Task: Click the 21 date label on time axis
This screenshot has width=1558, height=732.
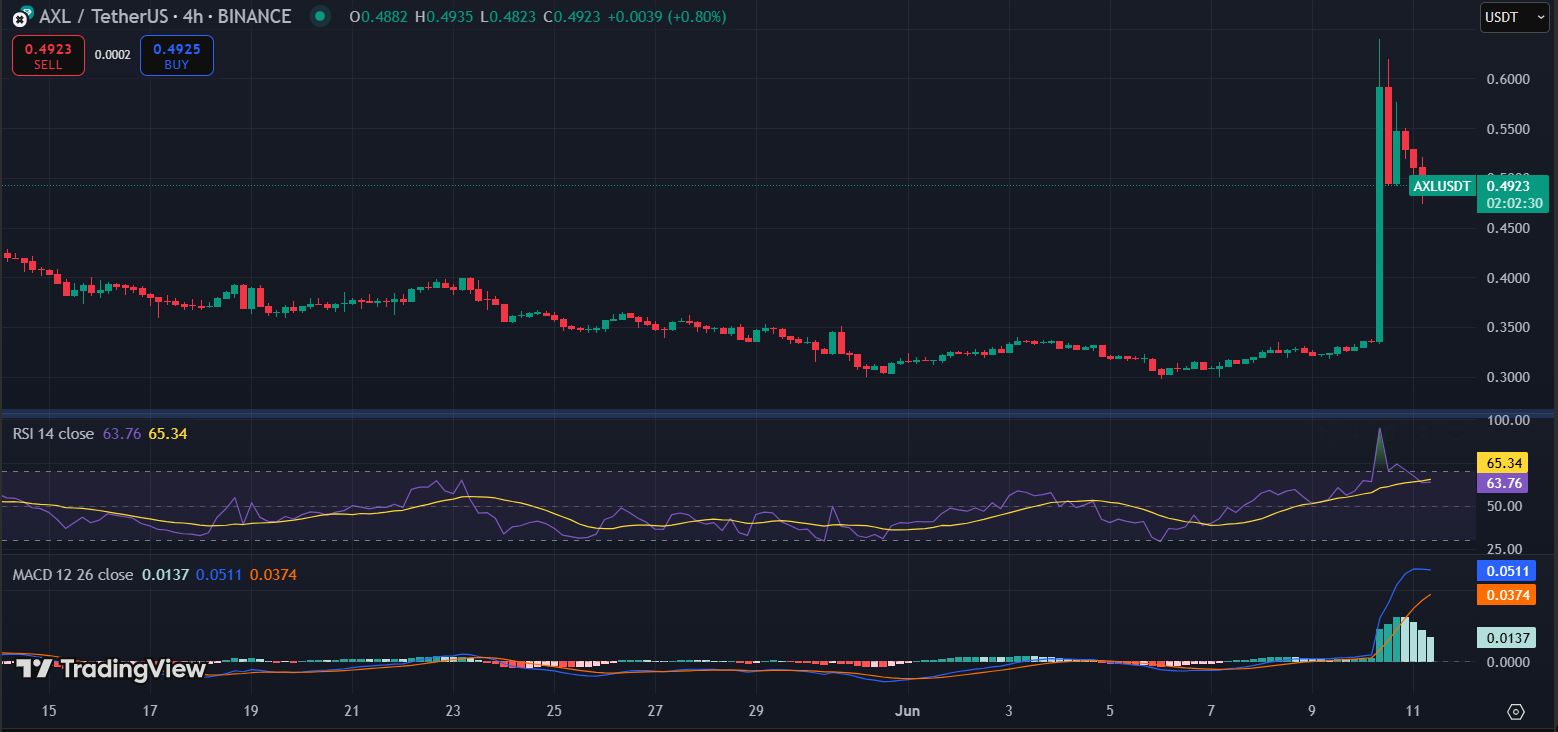Action: click(x=352, y=711)
